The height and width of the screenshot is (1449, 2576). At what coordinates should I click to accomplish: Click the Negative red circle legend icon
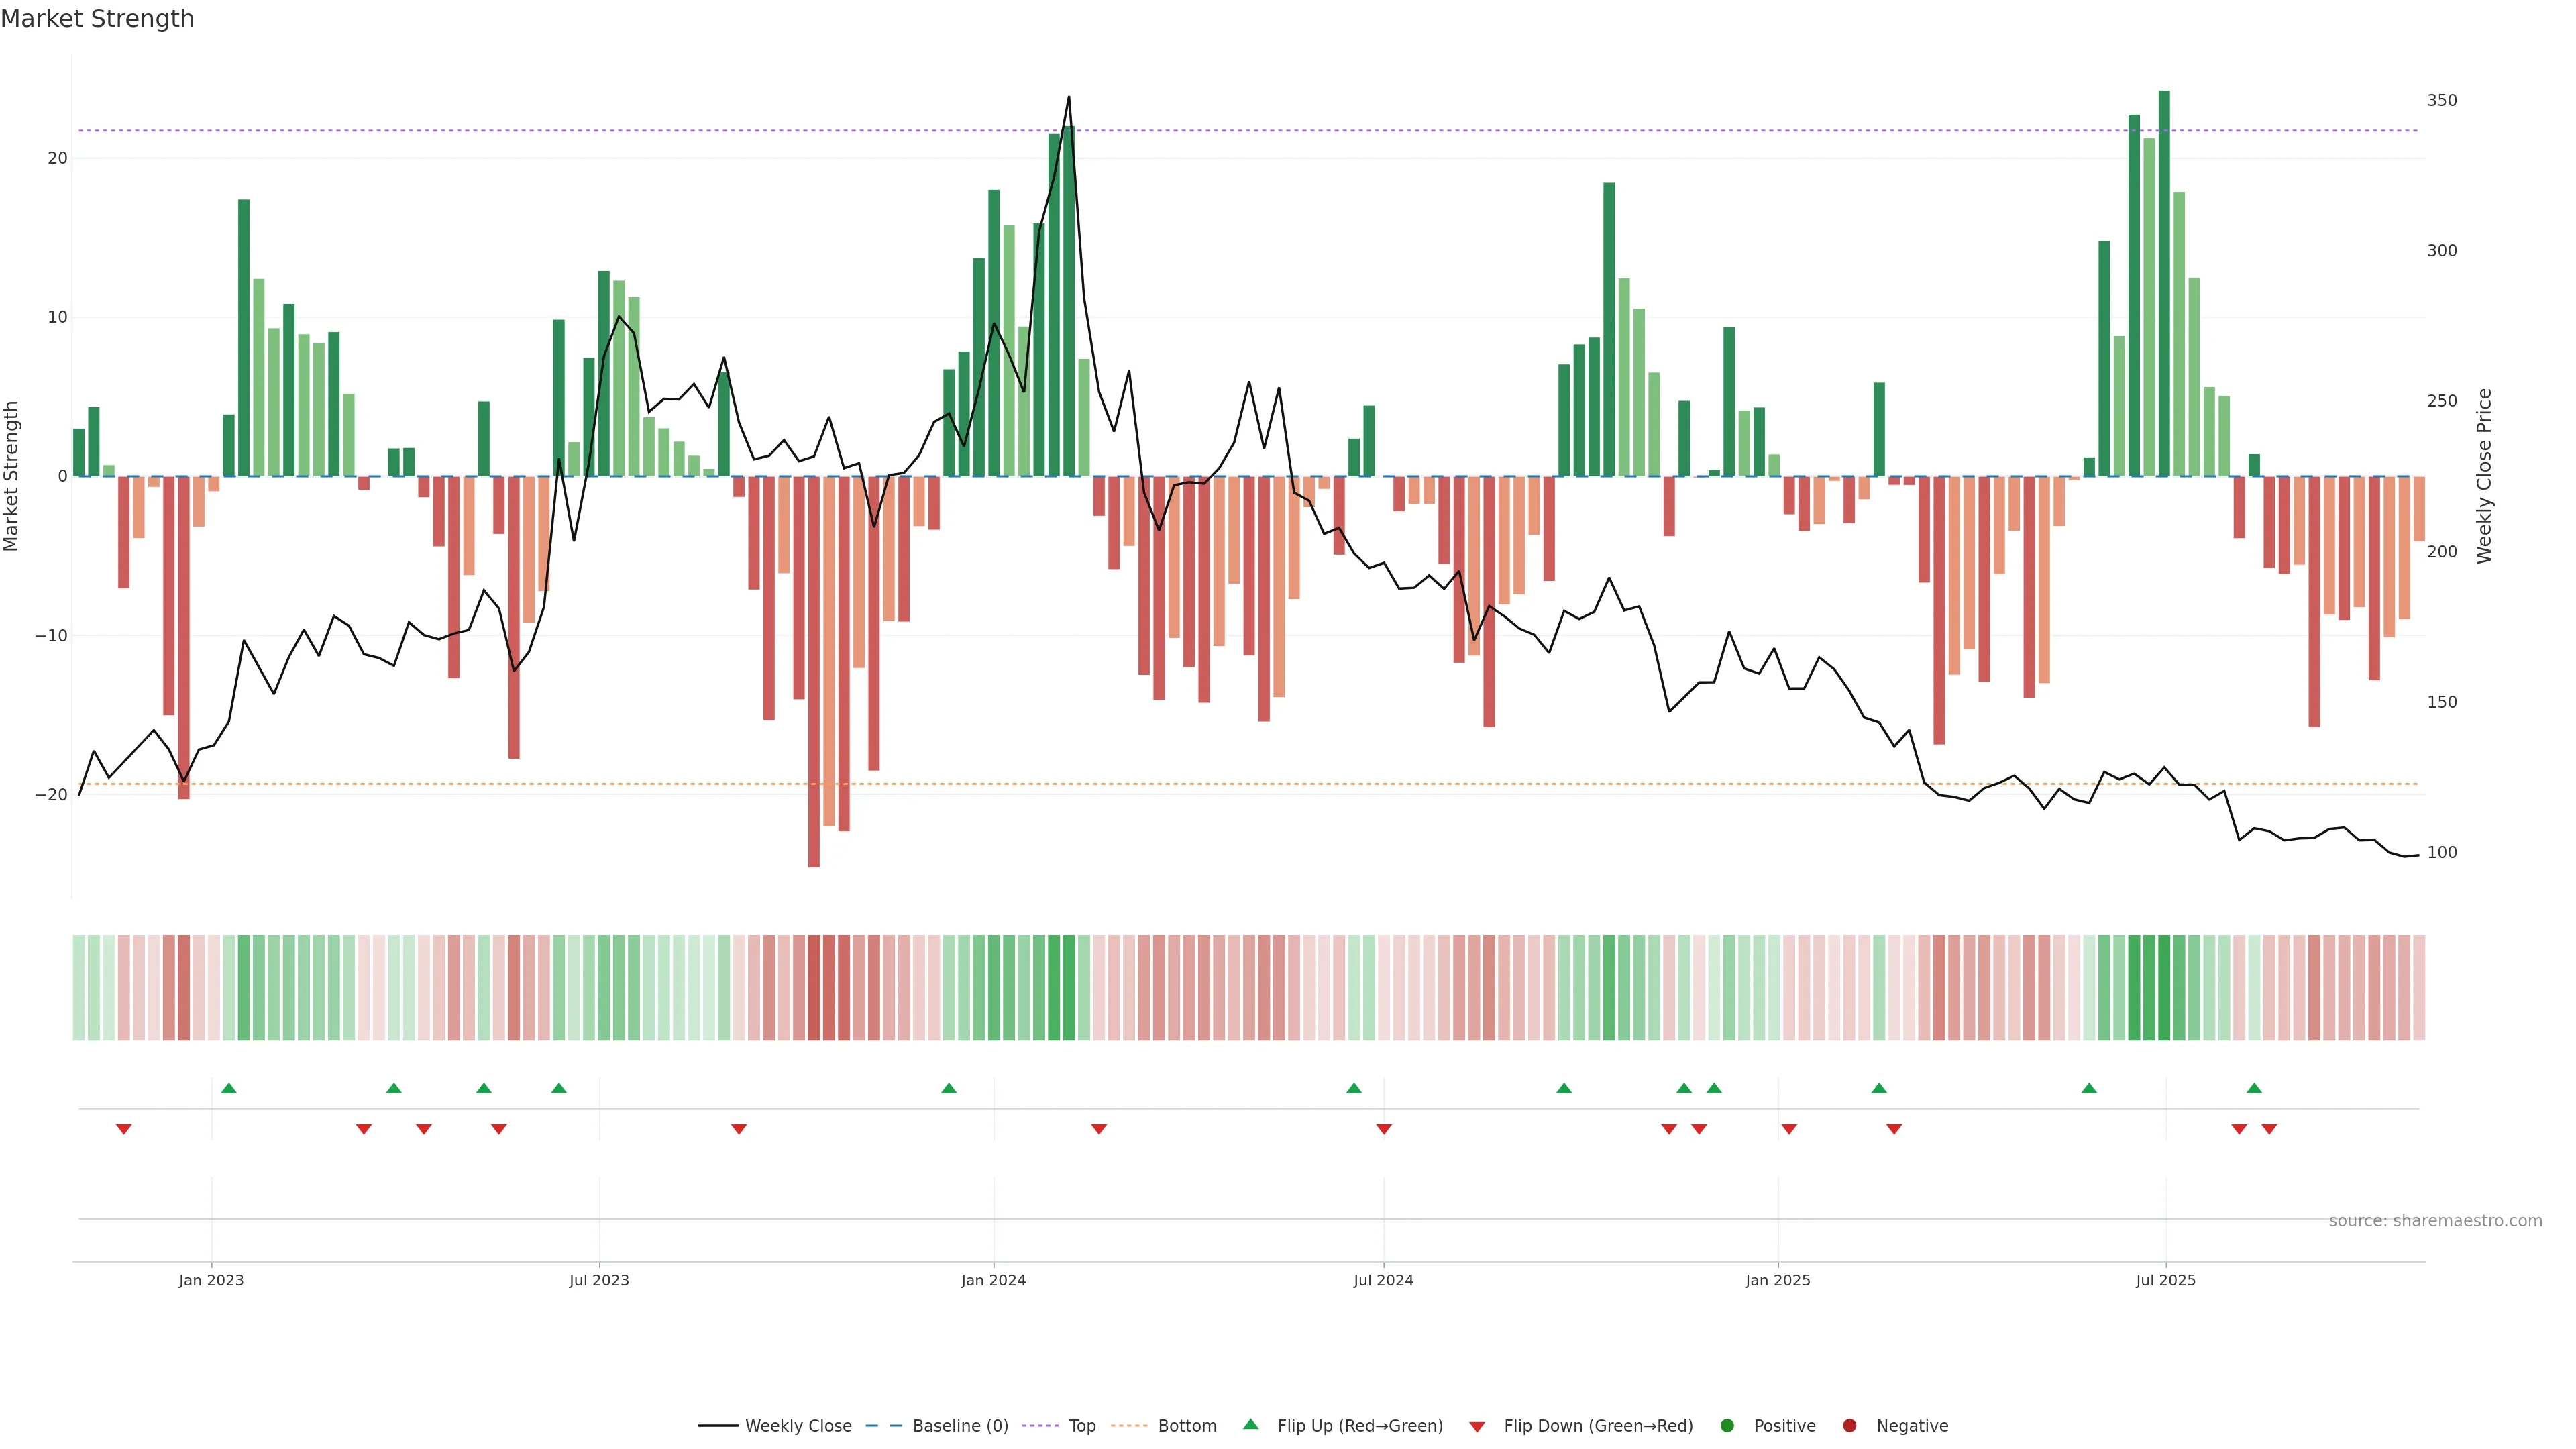click(1849, 1426)
